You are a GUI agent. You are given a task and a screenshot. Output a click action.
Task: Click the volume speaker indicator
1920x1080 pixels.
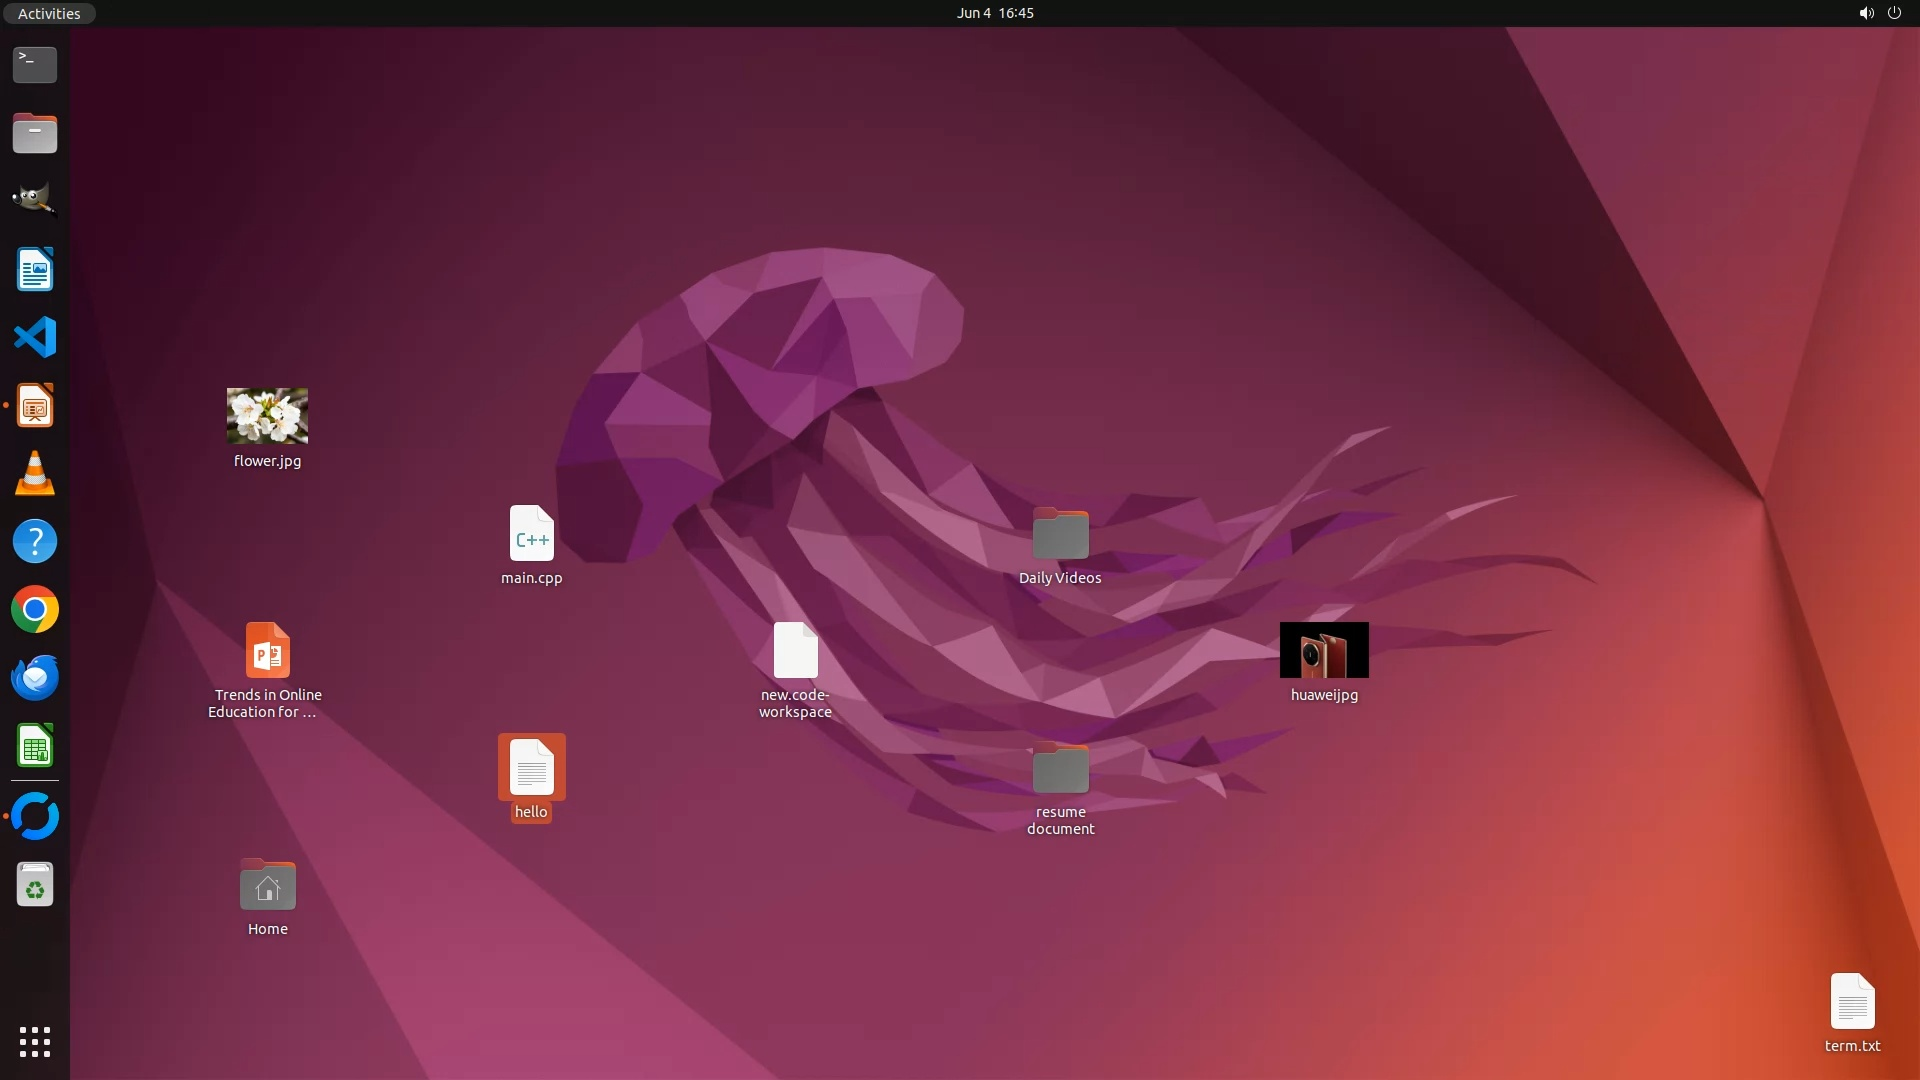pos(1866,13)
